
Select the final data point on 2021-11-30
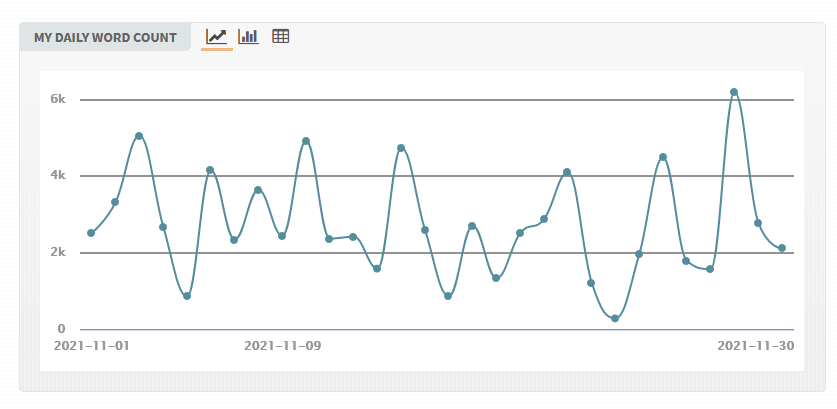tap(782, 248)
